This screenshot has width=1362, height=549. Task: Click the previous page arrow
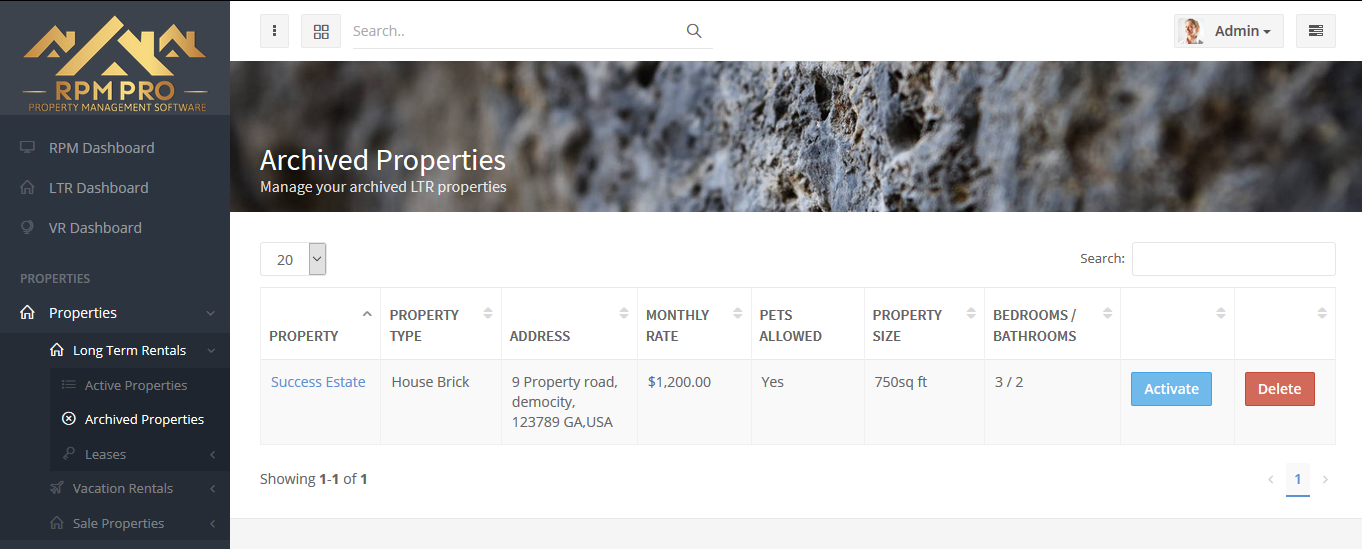click(x=1271, y=479)
